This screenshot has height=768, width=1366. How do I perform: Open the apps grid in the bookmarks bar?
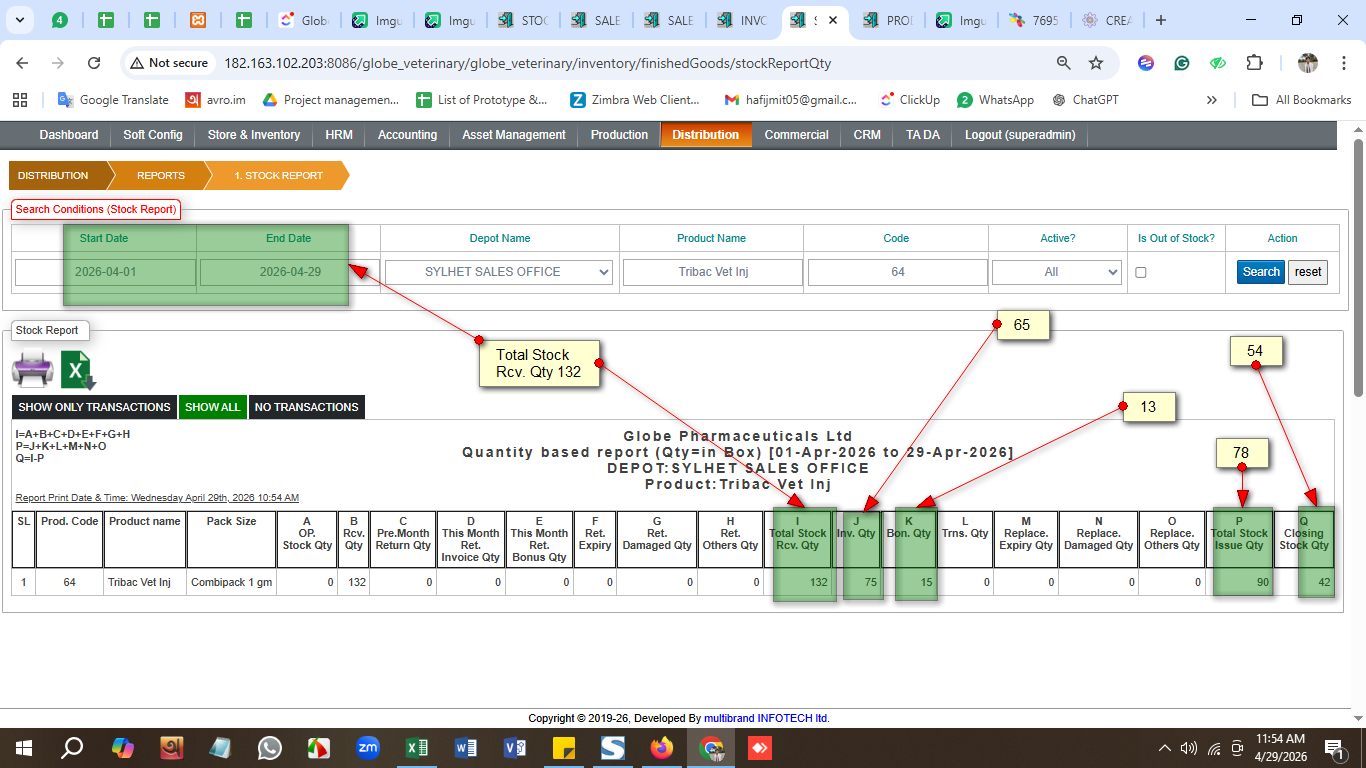coord(19,100)
